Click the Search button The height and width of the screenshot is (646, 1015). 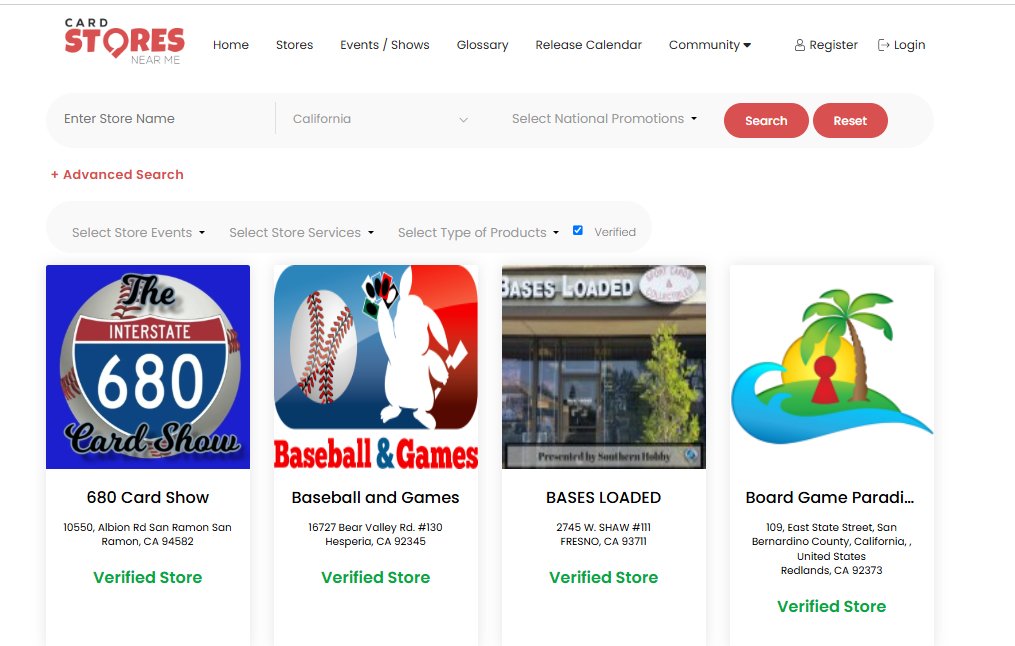click(765, 120)
